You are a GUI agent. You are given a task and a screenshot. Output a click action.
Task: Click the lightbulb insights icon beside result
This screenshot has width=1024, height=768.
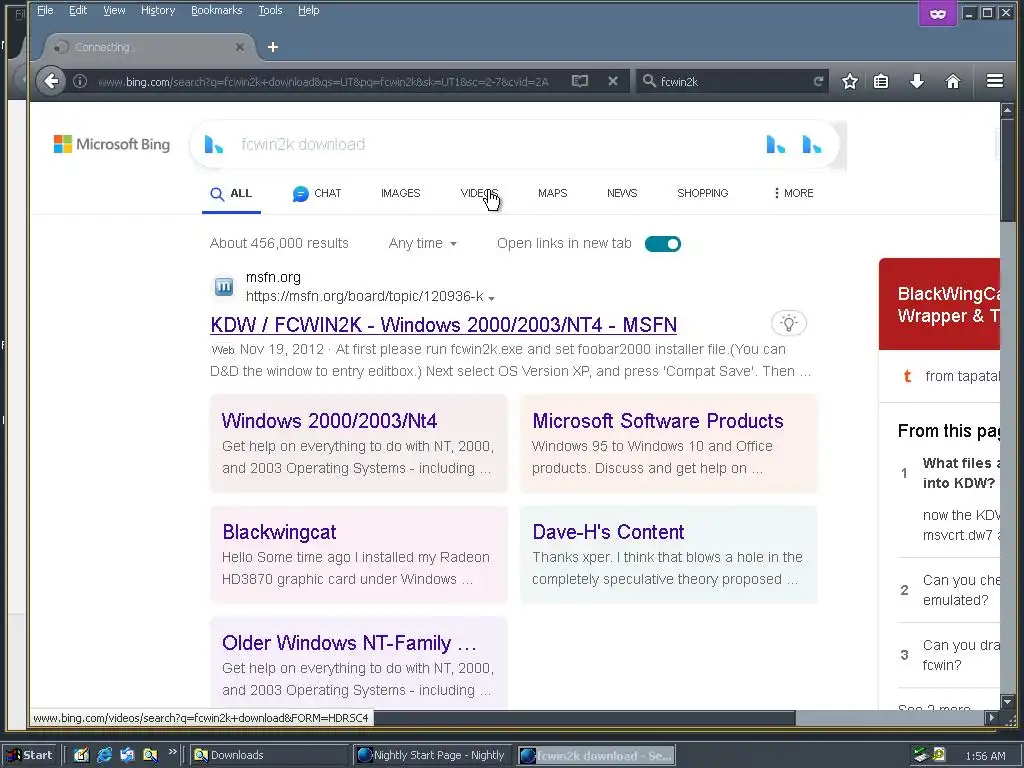(789, 323)
